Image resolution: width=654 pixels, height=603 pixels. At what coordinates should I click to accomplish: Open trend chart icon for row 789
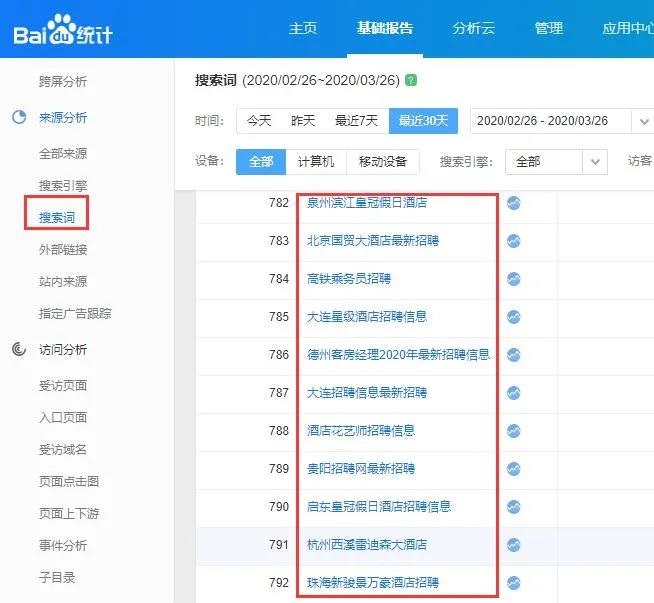click(513, 469)
